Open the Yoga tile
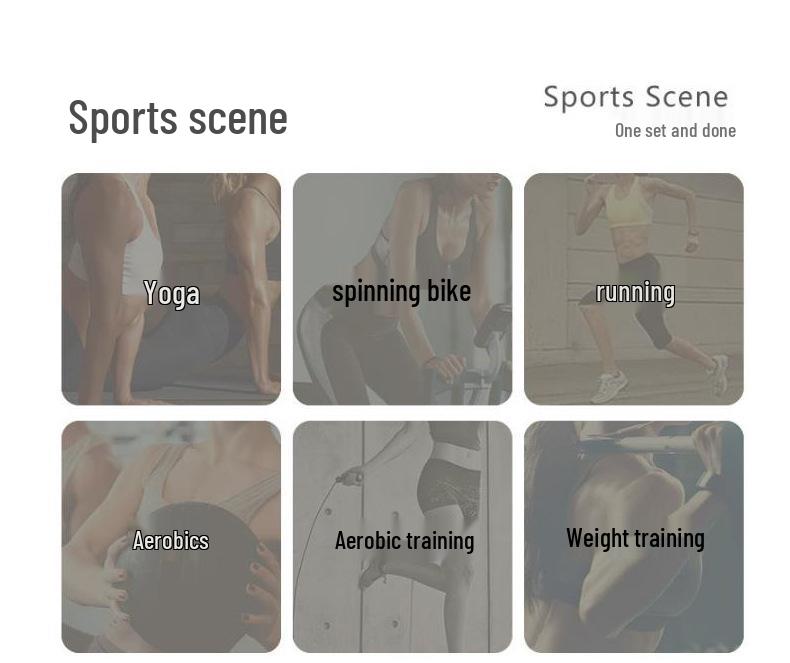Screen dimensions: 790x663 (171, 289)
